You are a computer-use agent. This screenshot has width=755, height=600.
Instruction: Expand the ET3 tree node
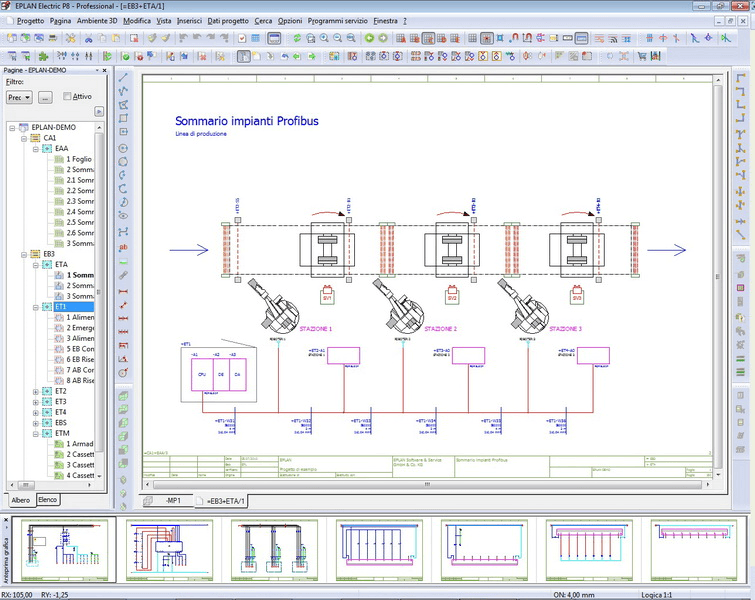(x=36, y=402)
